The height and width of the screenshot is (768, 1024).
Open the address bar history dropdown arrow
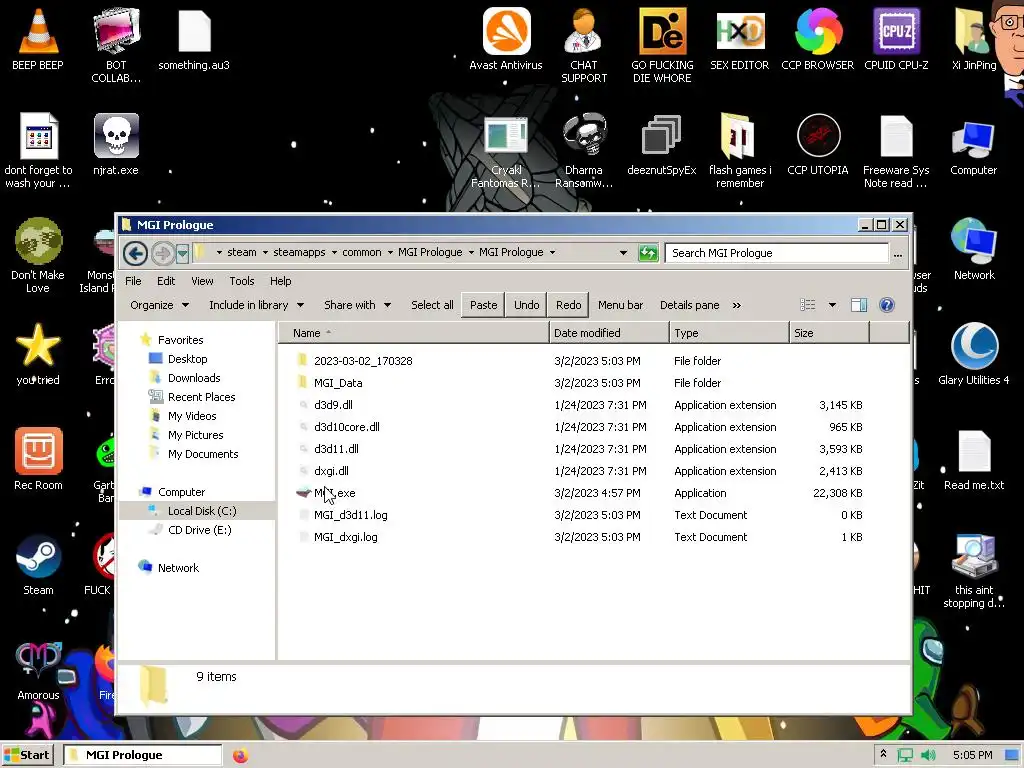[623, 253]
